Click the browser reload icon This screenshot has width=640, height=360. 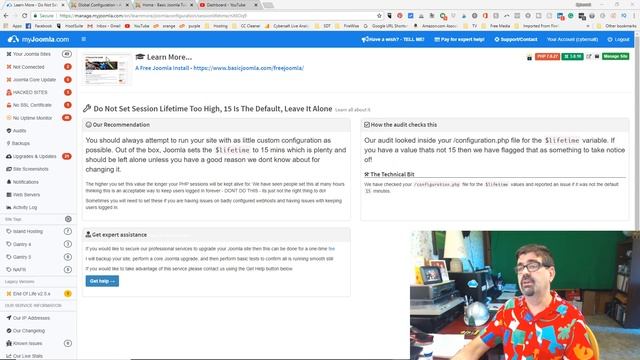tap(24, 16)
